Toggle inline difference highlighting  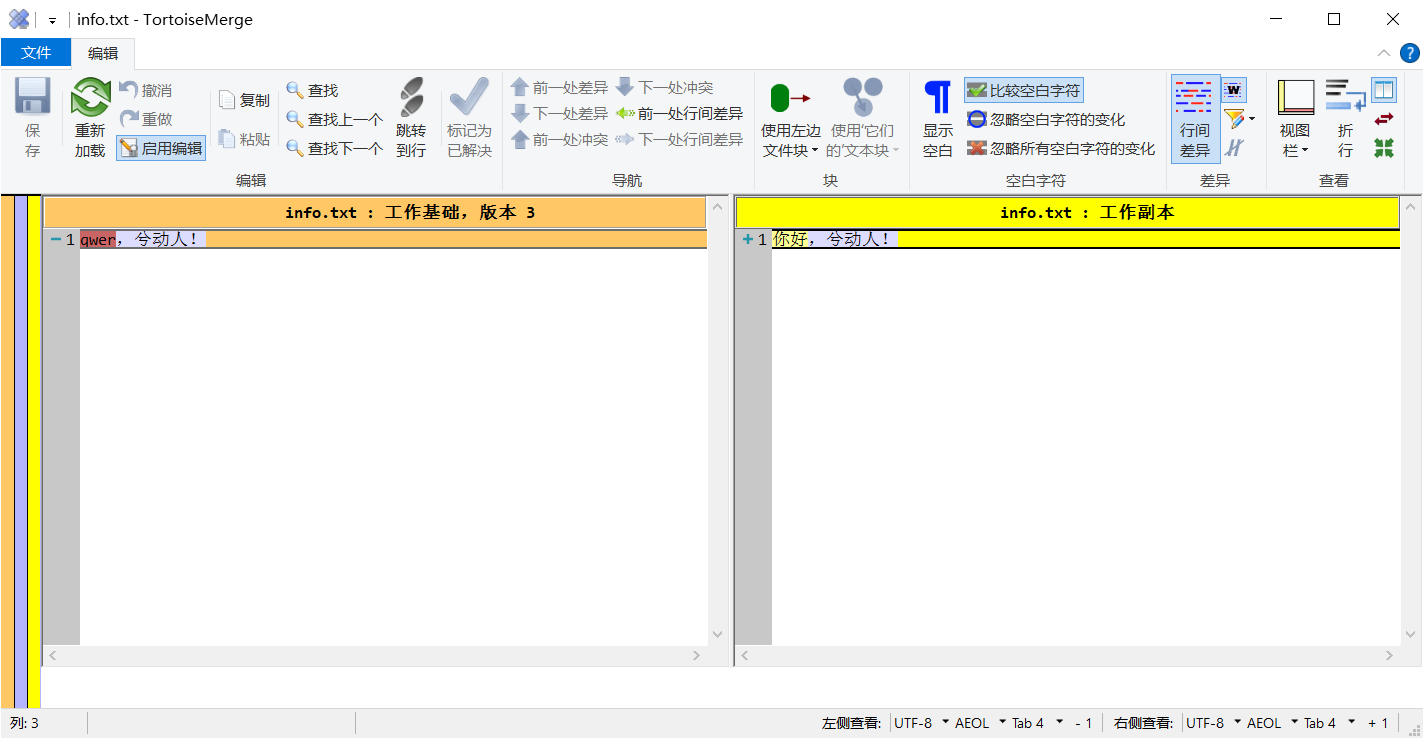coord(1196,118)
